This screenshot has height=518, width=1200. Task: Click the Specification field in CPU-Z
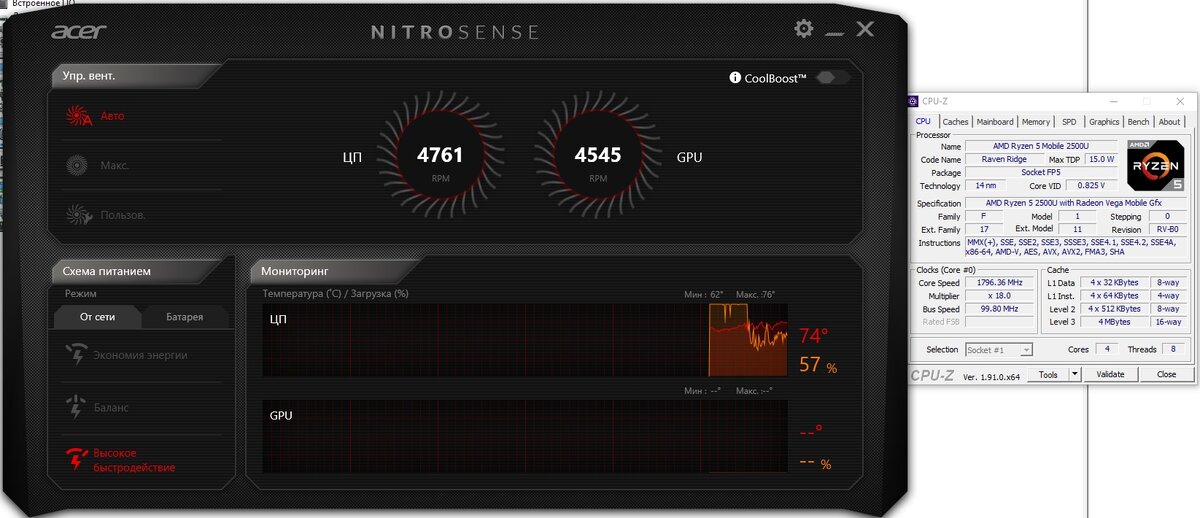(x=1077, y=203)
